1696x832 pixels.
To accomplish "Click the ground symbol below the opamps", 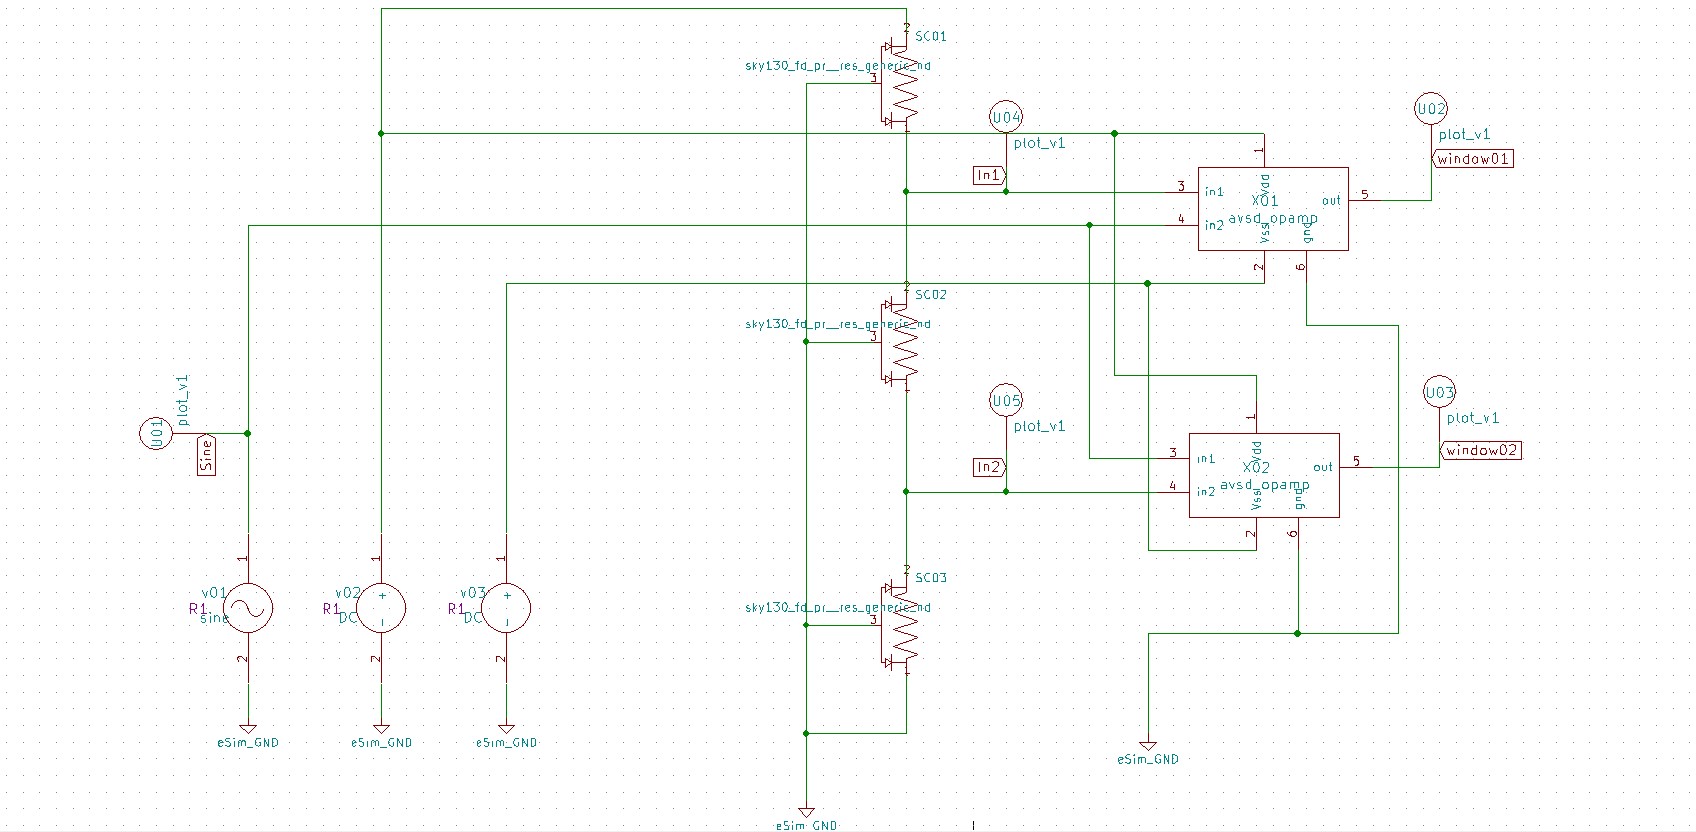I will click(1148, 746).
